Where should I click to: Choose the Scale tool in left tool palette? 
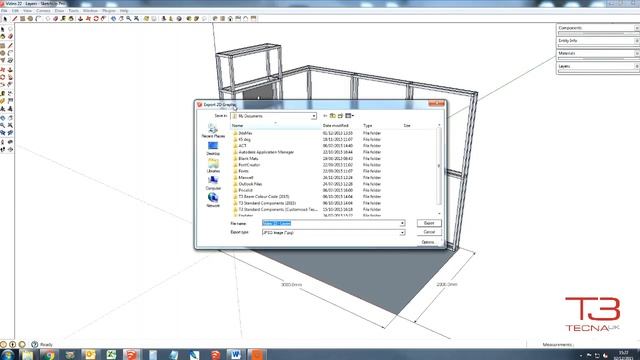point(3,84)
